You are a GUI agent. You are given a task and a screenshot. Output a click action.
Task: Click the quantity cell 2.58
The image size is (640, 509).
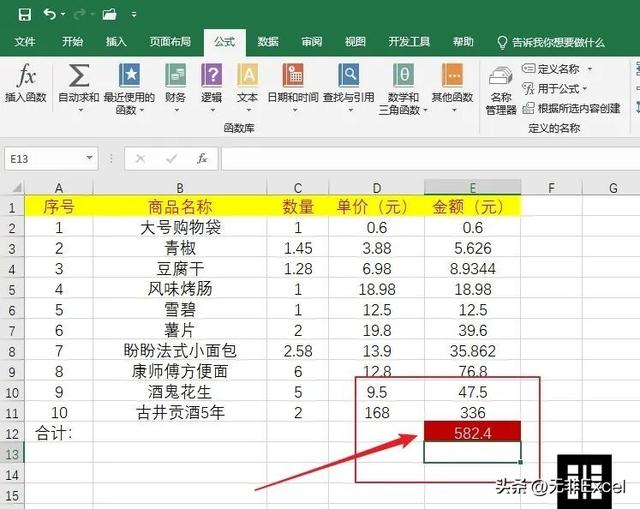(x=298, y=351)
